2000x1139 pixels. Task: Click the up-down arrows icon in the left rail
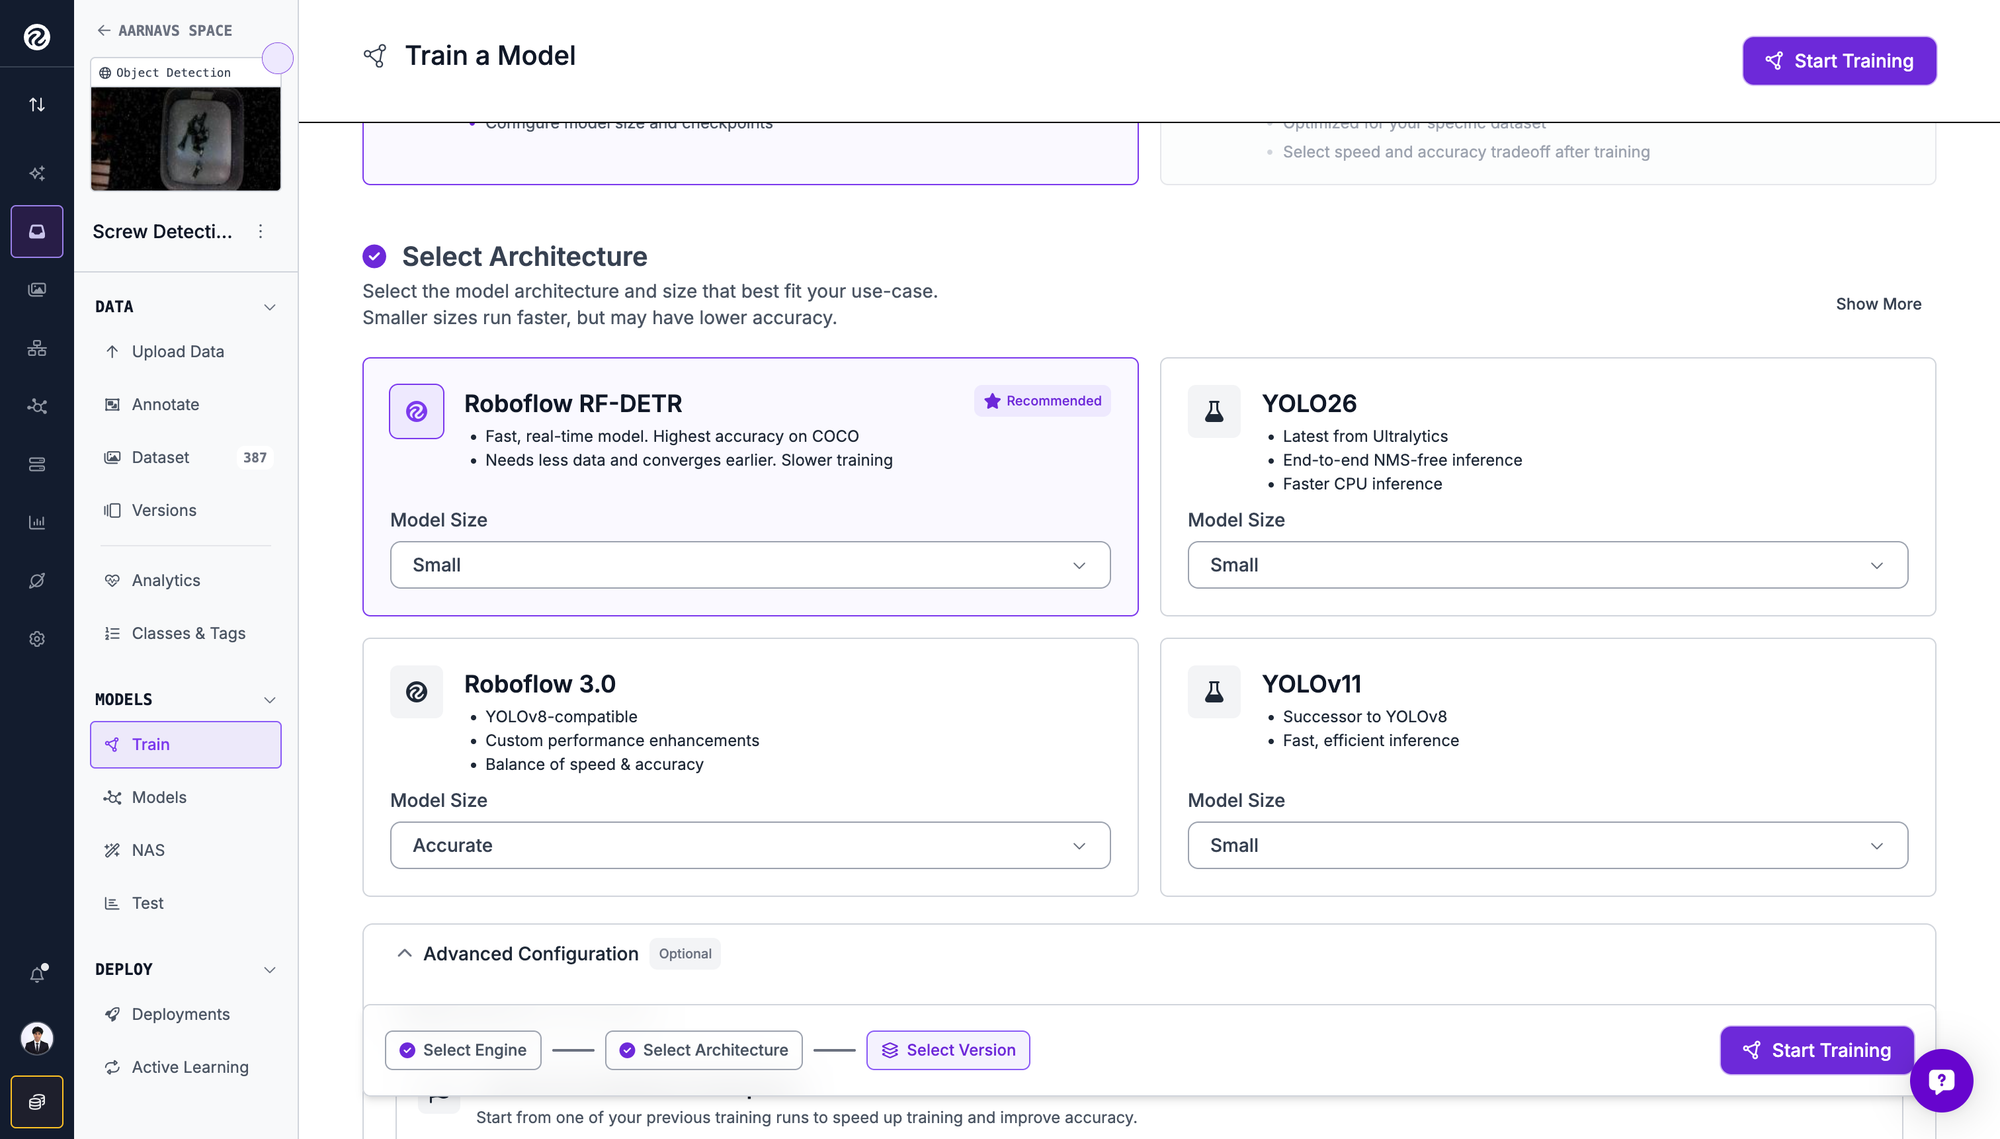tap(37, 104)
